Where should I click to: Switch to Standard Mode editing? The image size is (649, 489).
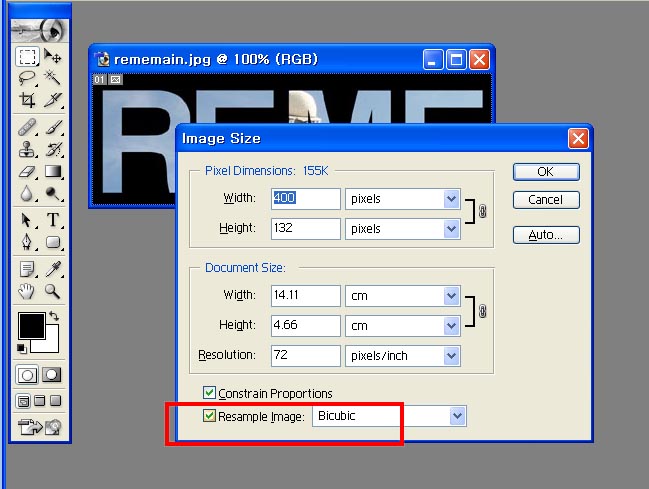[27, 375]
